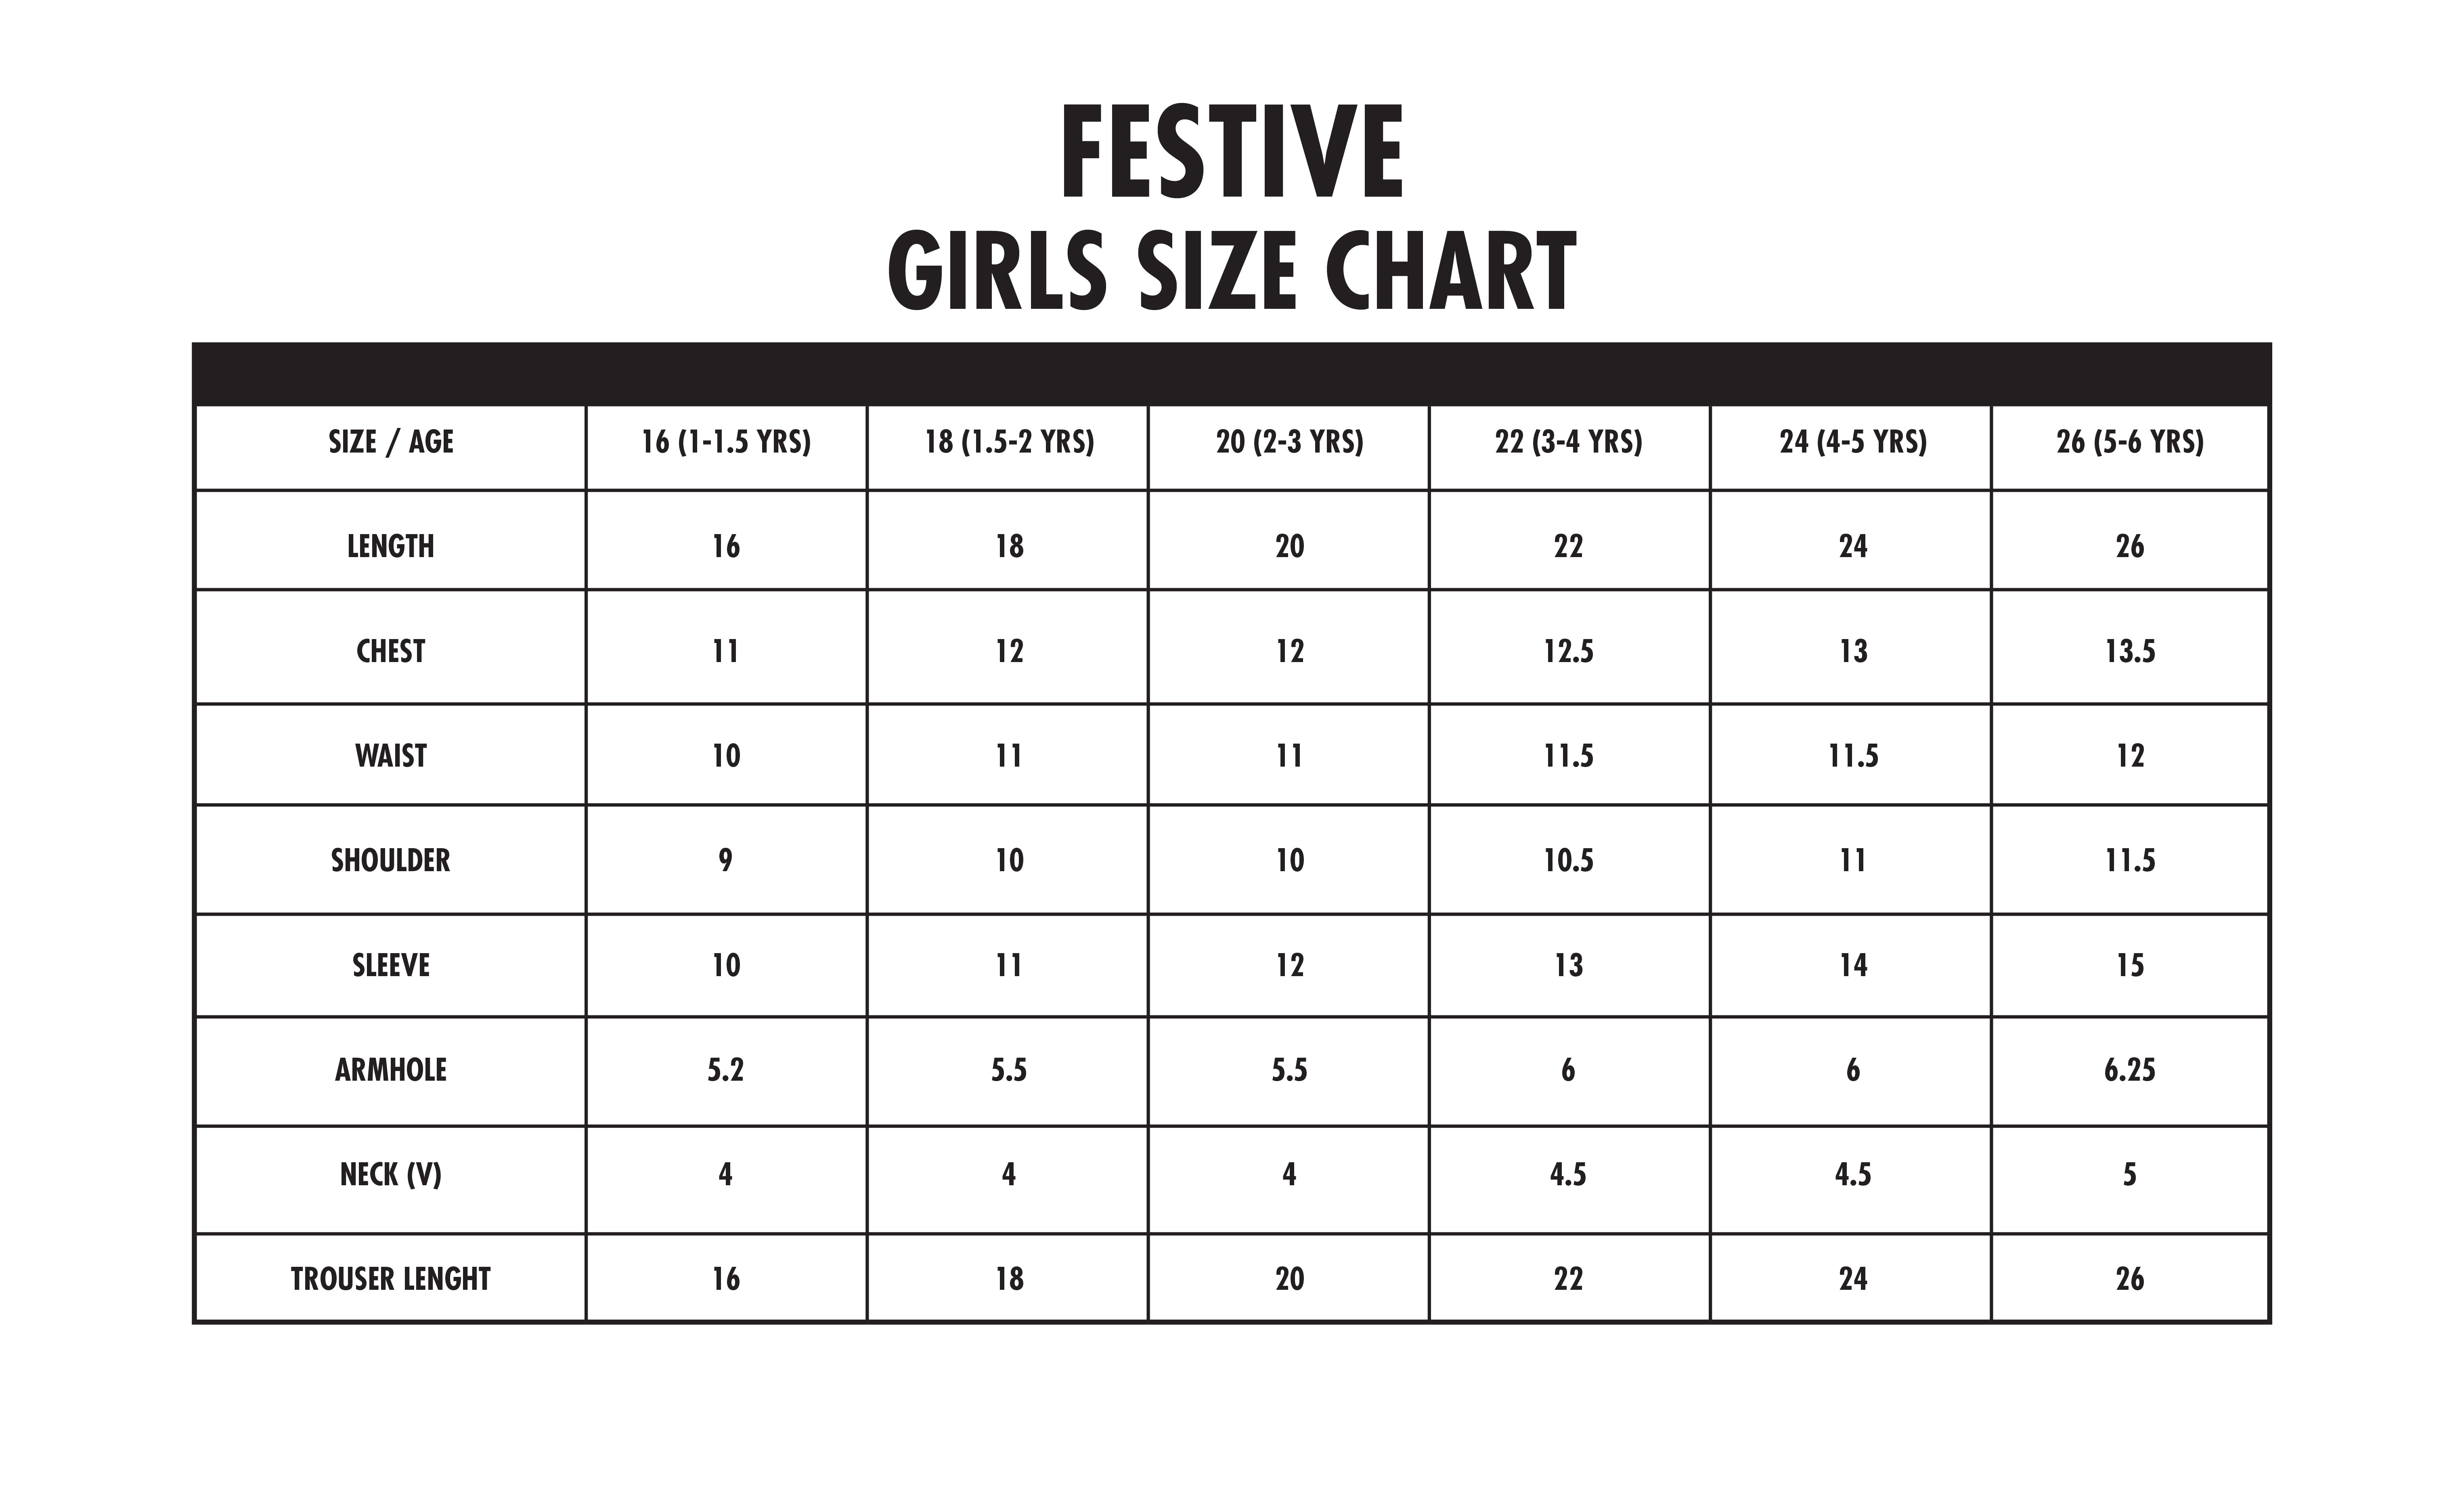
Task: Select the CHEST row label
Action: coord(390,651)
